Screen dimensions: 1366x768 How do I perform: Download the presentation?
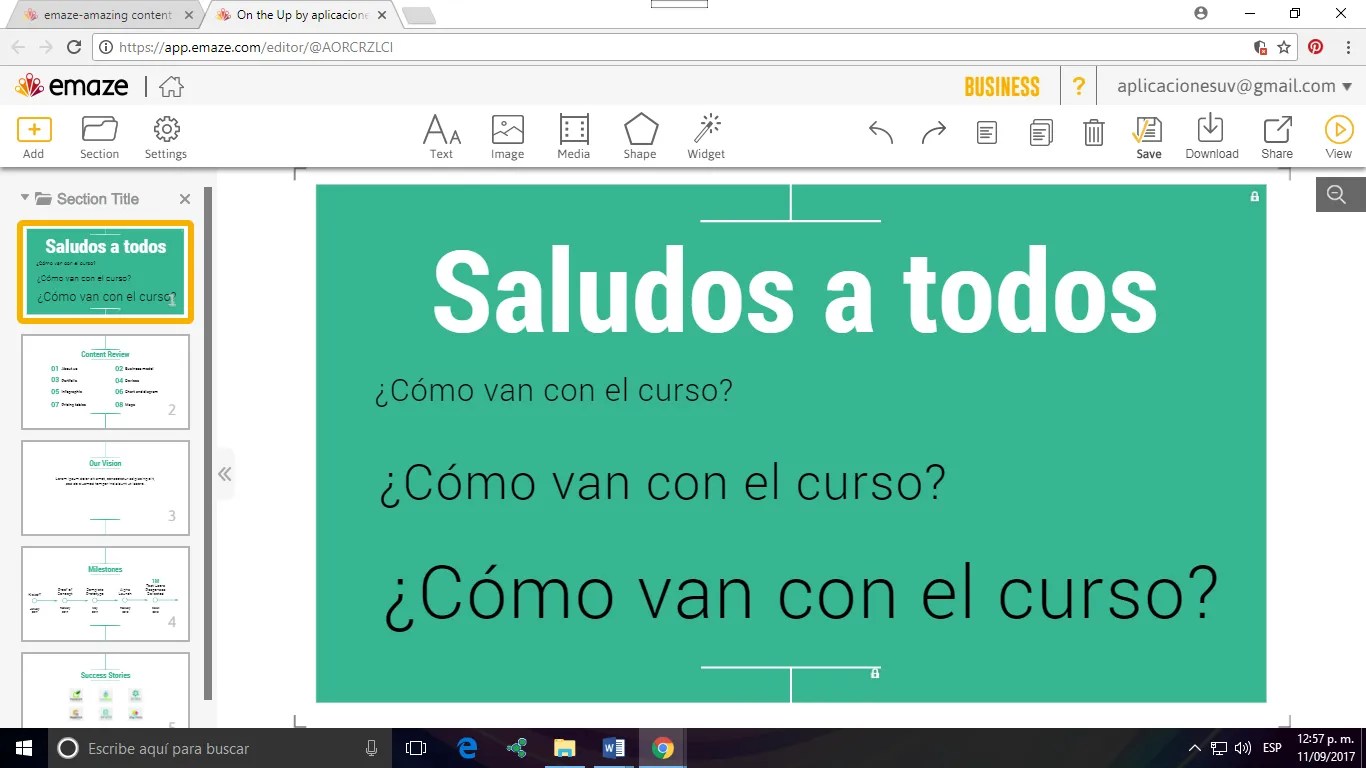coord(1212,137)
